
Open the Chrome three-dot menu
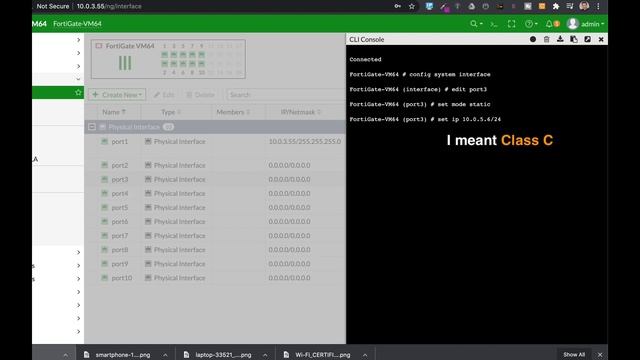[598, 6]
